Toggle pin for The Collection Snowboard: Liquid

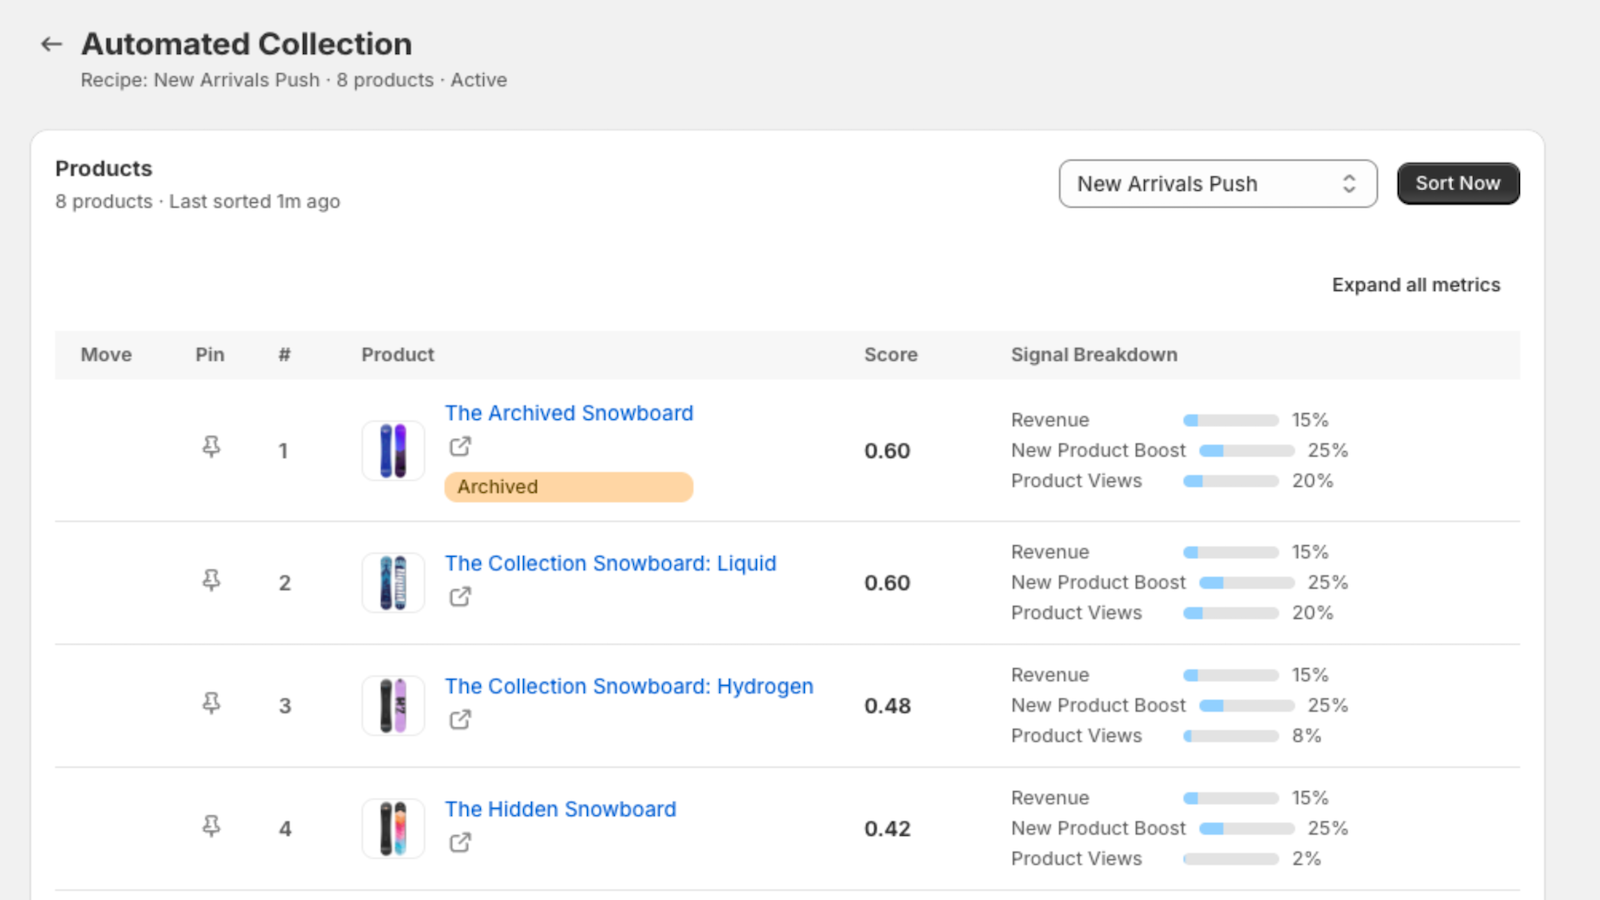click(x=211, y=581)
